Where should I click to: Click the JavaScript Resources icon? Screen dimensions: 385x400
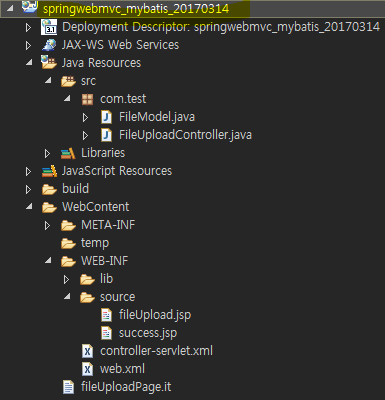[49, 171]
